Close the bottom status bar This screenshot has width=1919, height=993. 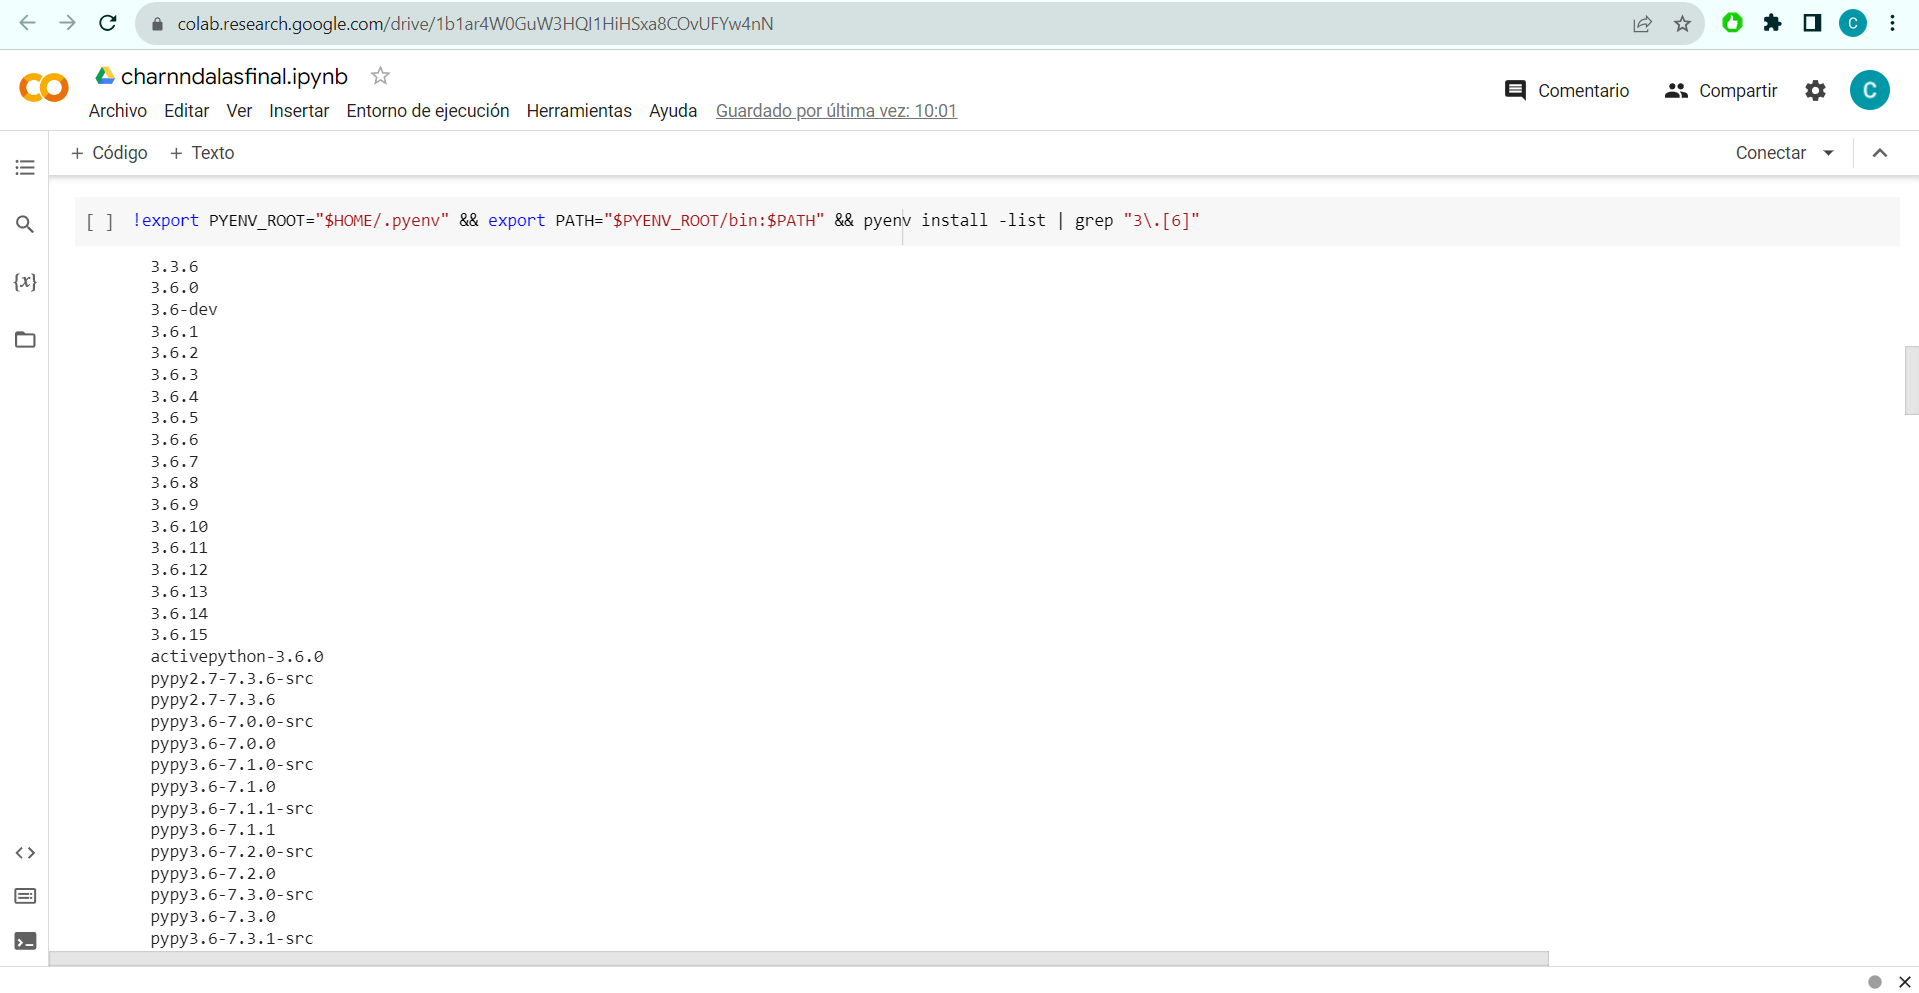point(1904,982)
